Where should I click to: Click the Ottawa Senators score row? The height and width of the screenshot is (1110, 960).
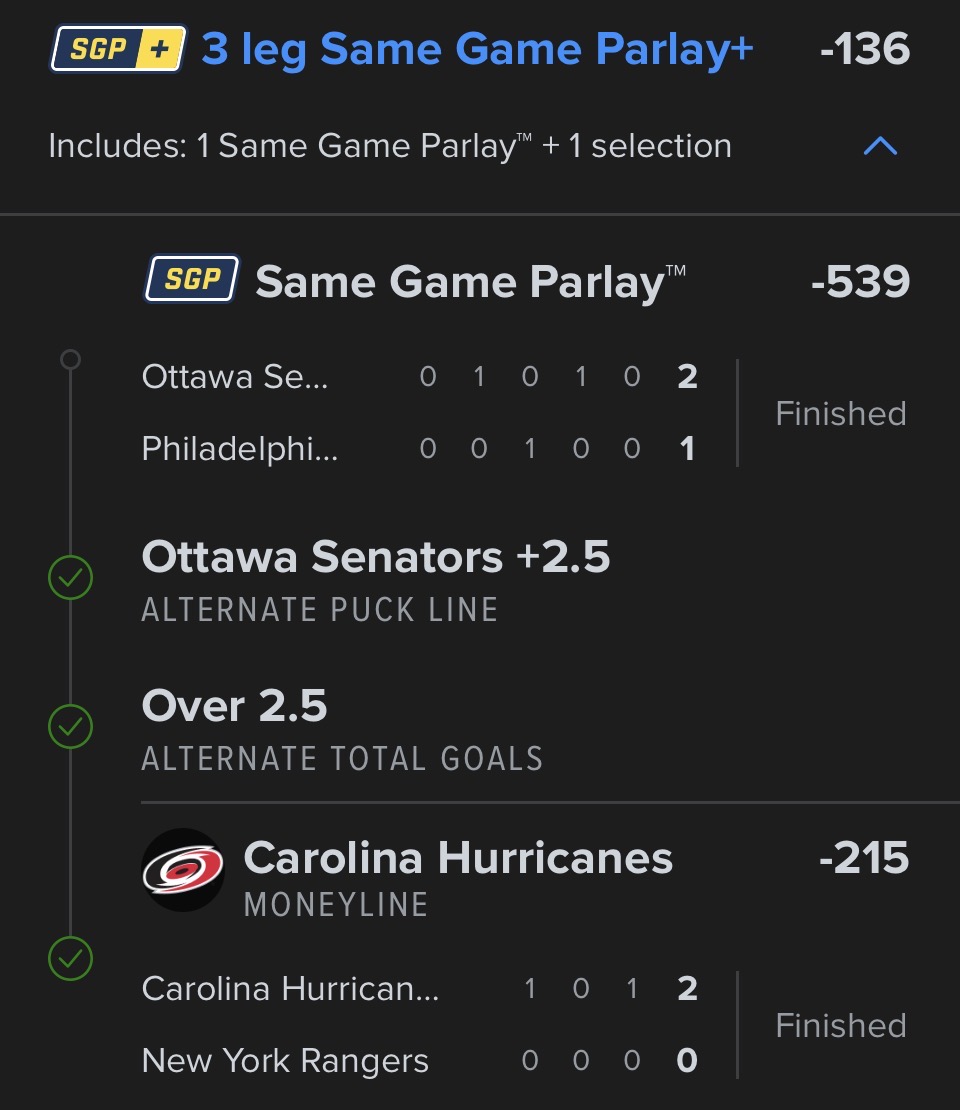(x=420, y=377)
